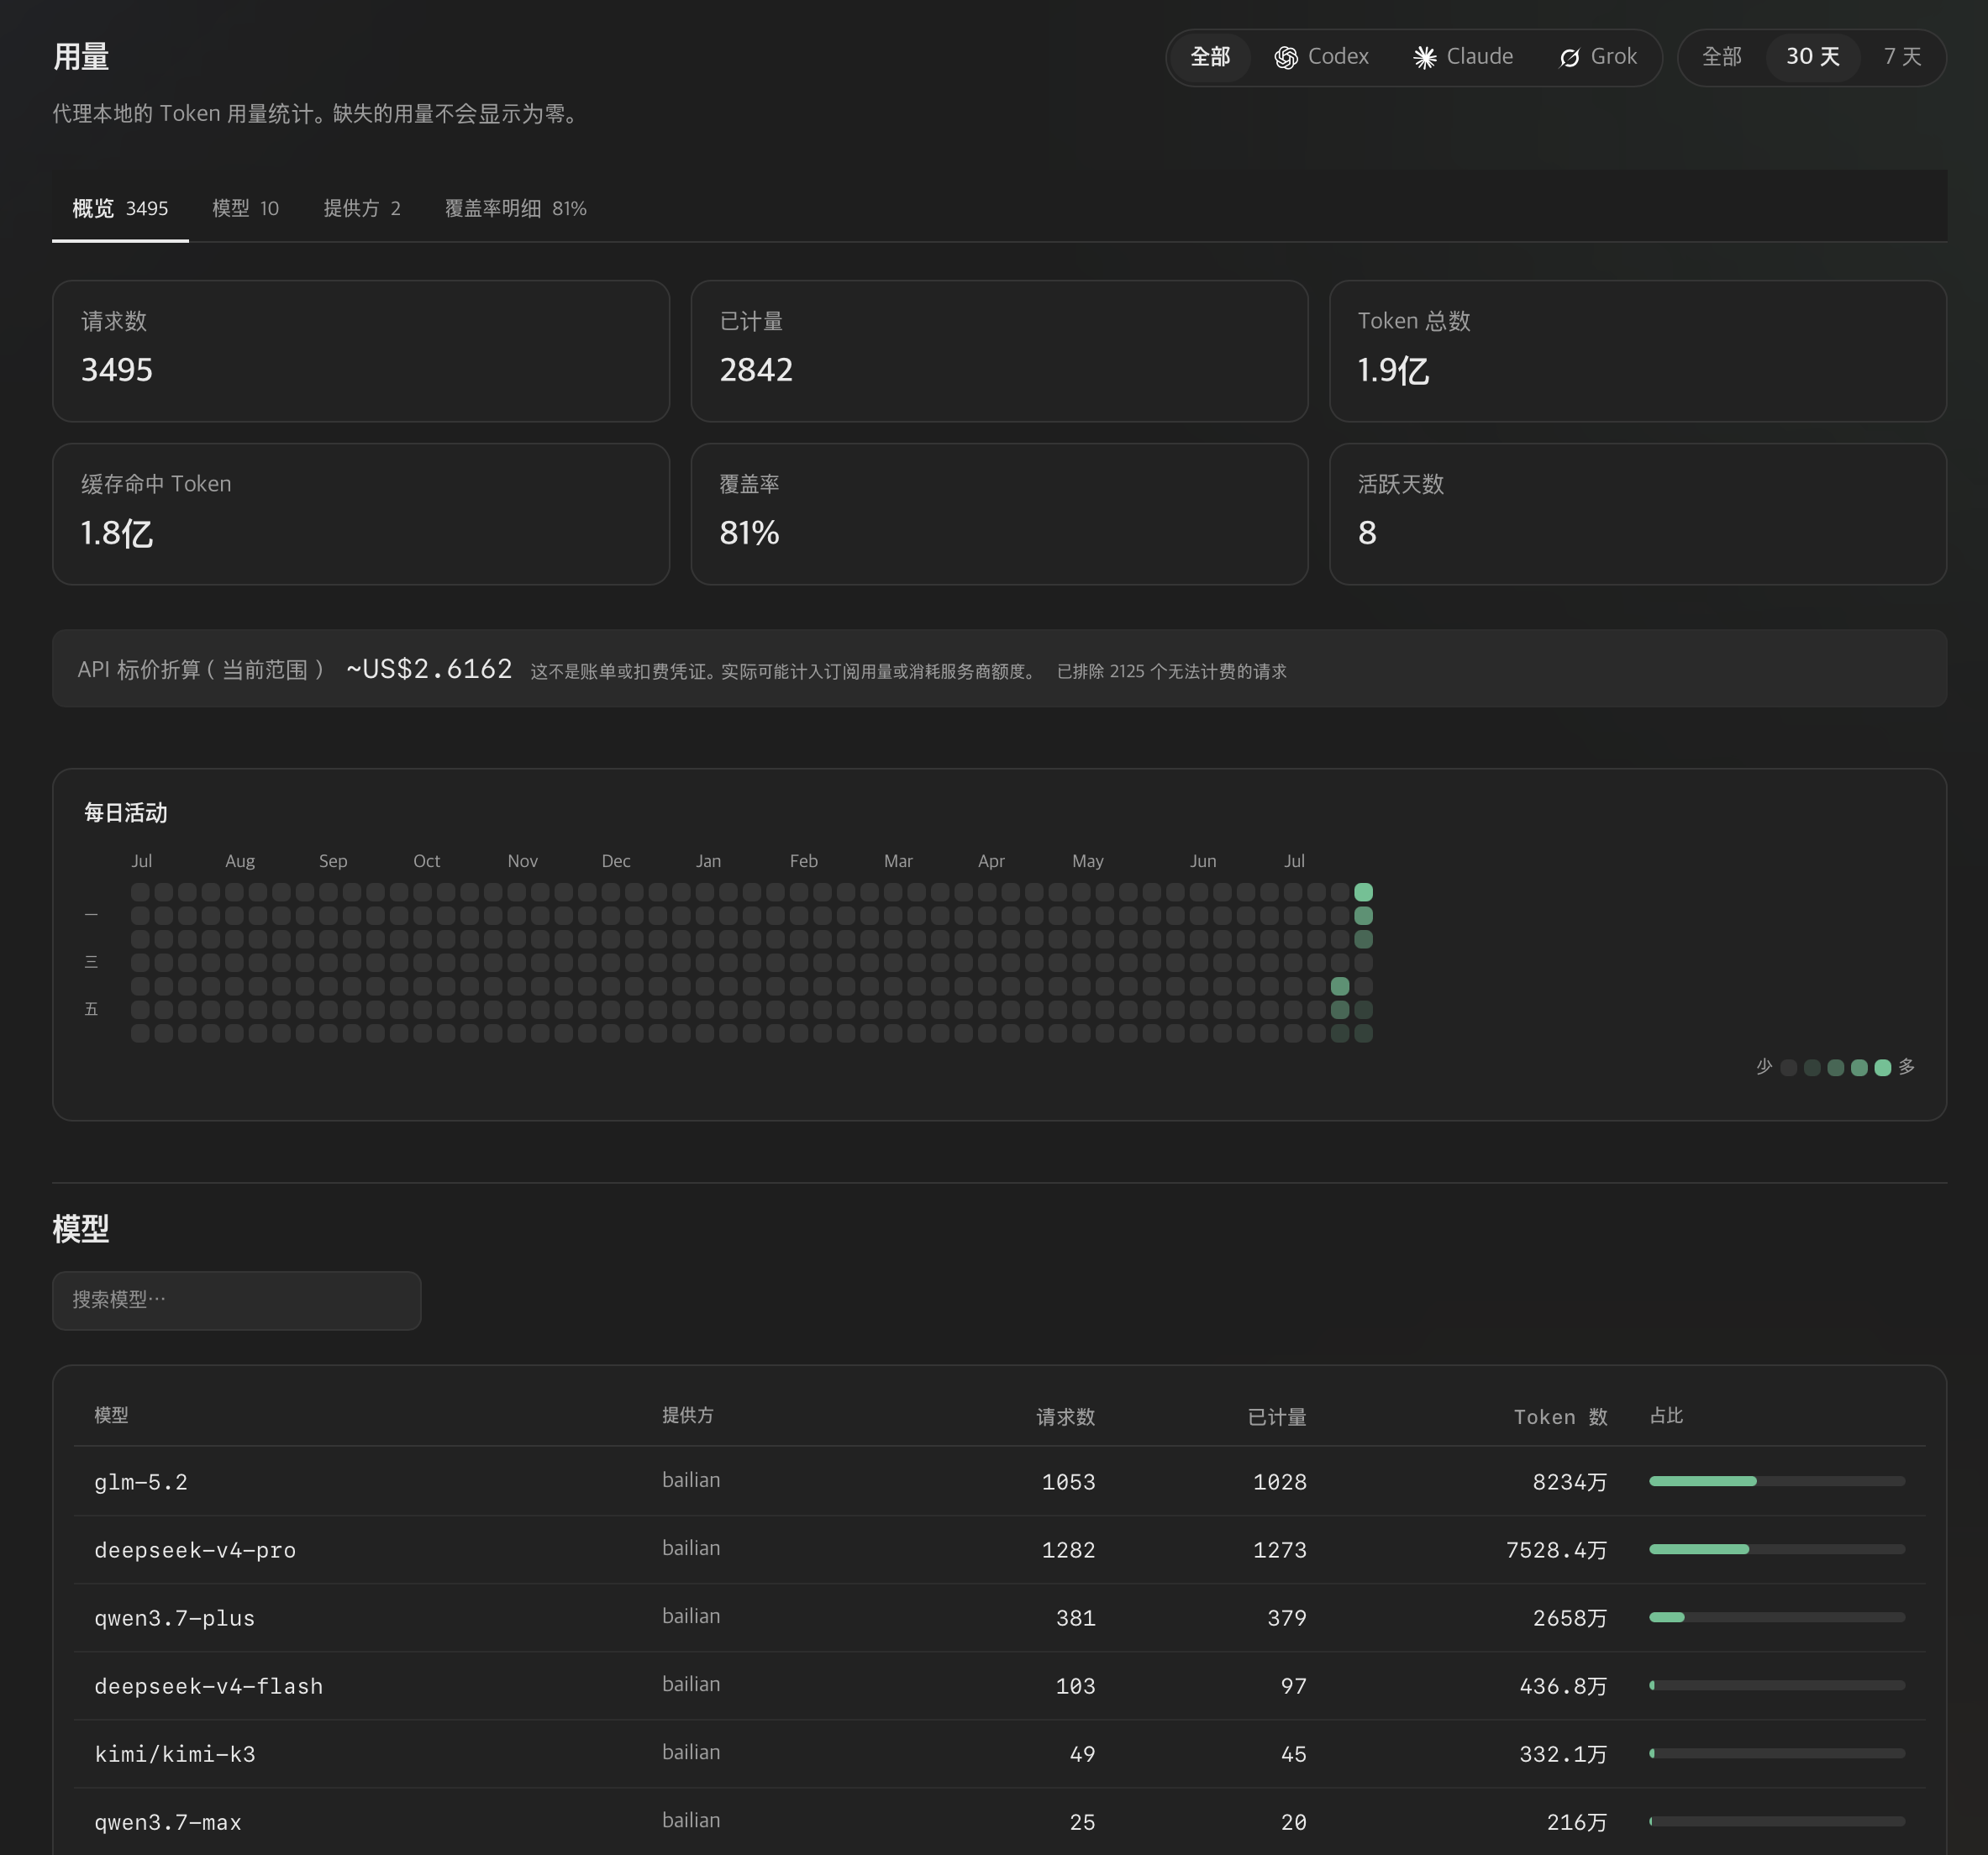Click the darkest gray legend swatch
1988x1855 pixels.
coord(1789,1067)
